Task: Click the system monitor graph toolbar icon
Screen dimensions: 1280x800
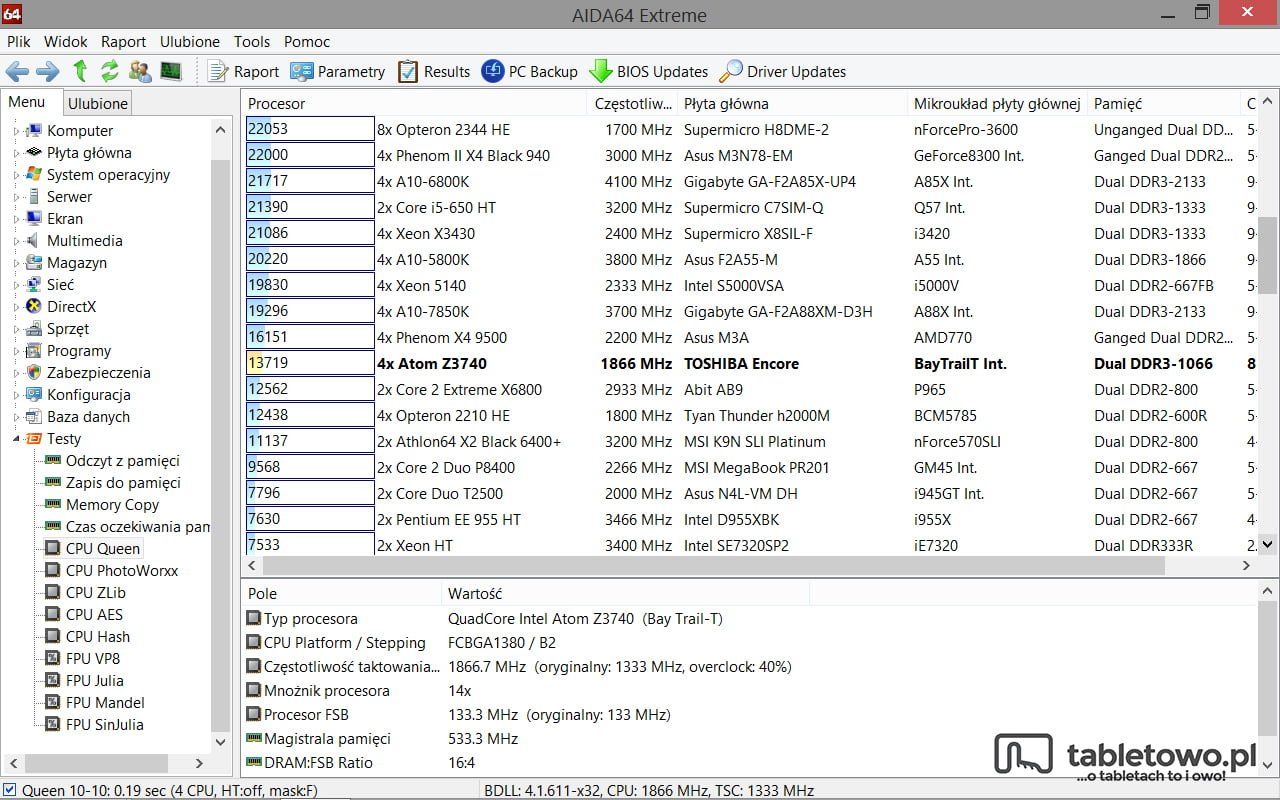Action: tap(171, 71)
